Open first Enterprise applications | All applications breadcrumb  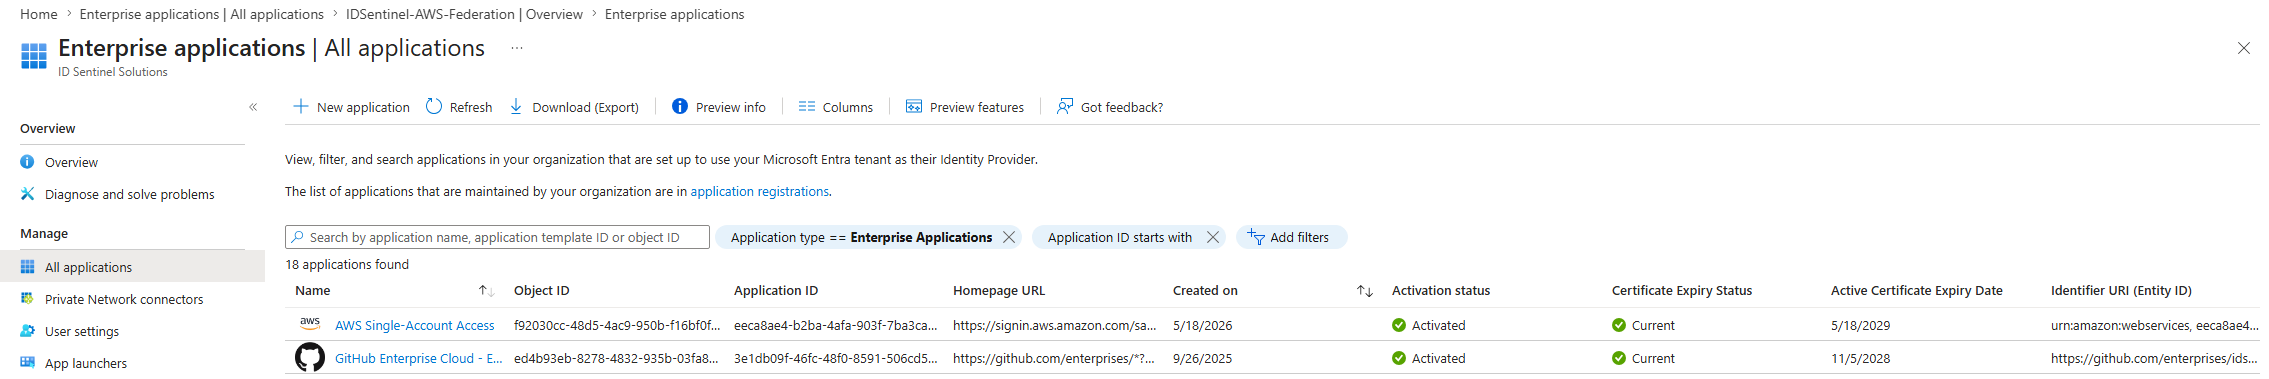tap(202, 14)
